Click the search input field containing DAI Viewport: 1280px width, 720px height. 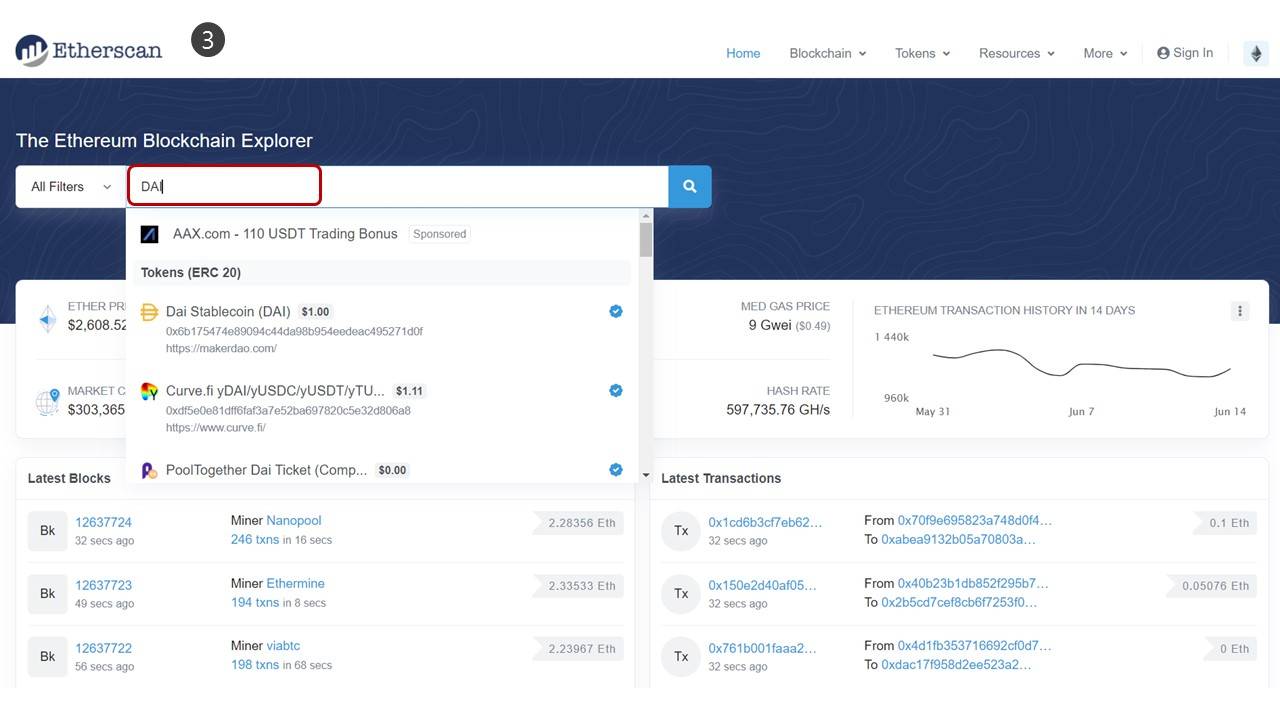point(400,187)
